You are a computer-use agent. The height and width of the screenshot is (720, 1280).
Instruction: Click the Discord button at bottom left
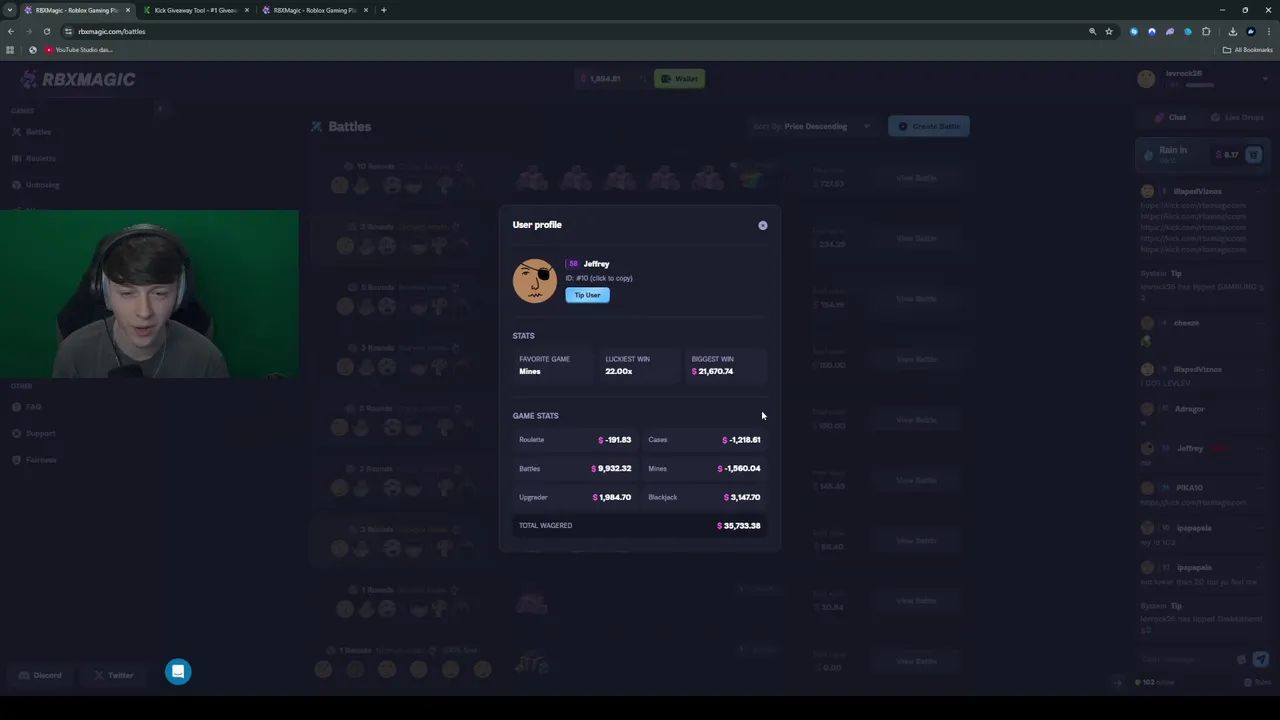(41, 675)
